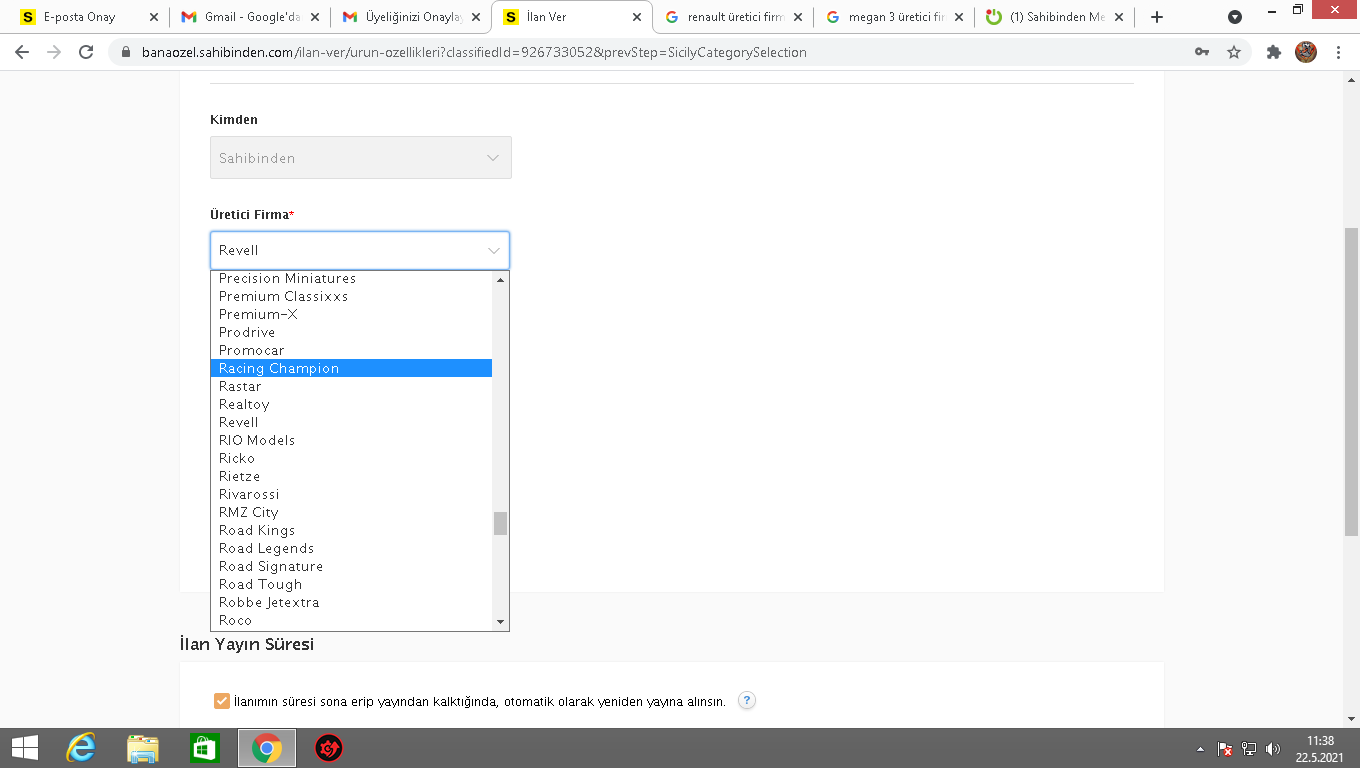
Task: Switch to the Sahibinden Mesaj tab
Action: pos(1055,17)
